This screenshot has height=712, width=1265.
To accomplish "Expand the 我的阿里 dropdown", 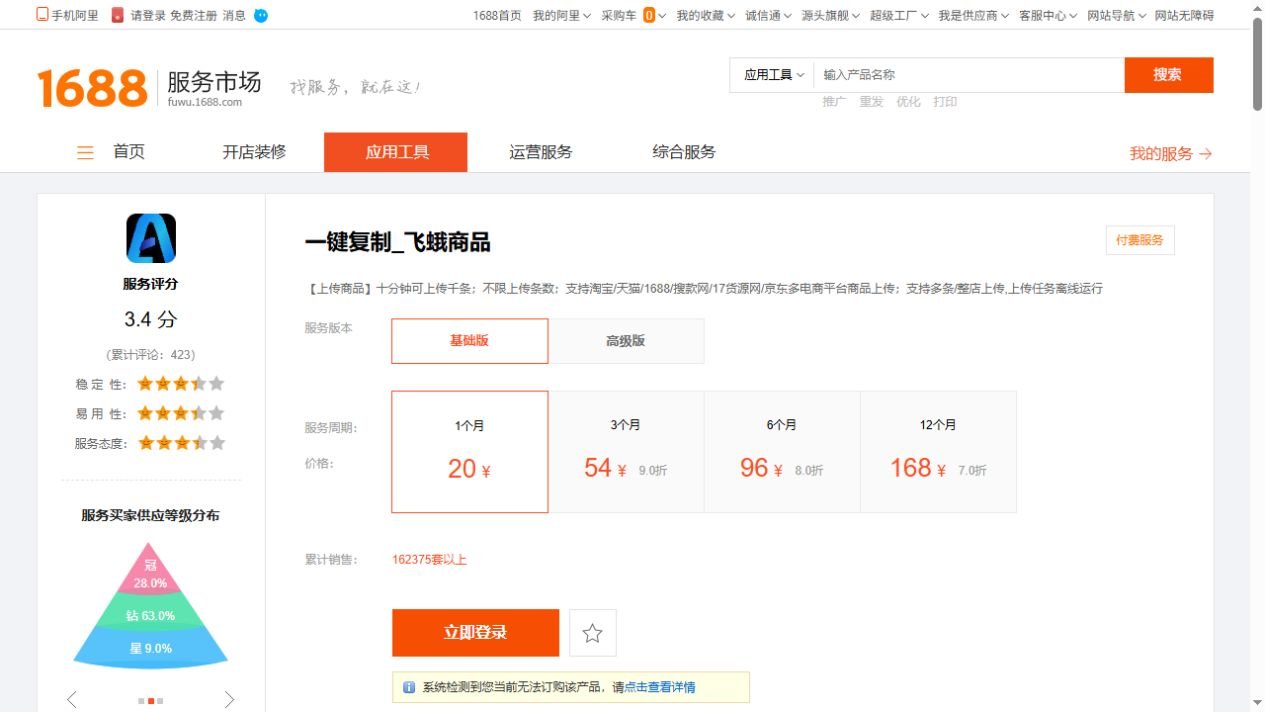I will tap(562, 15).
